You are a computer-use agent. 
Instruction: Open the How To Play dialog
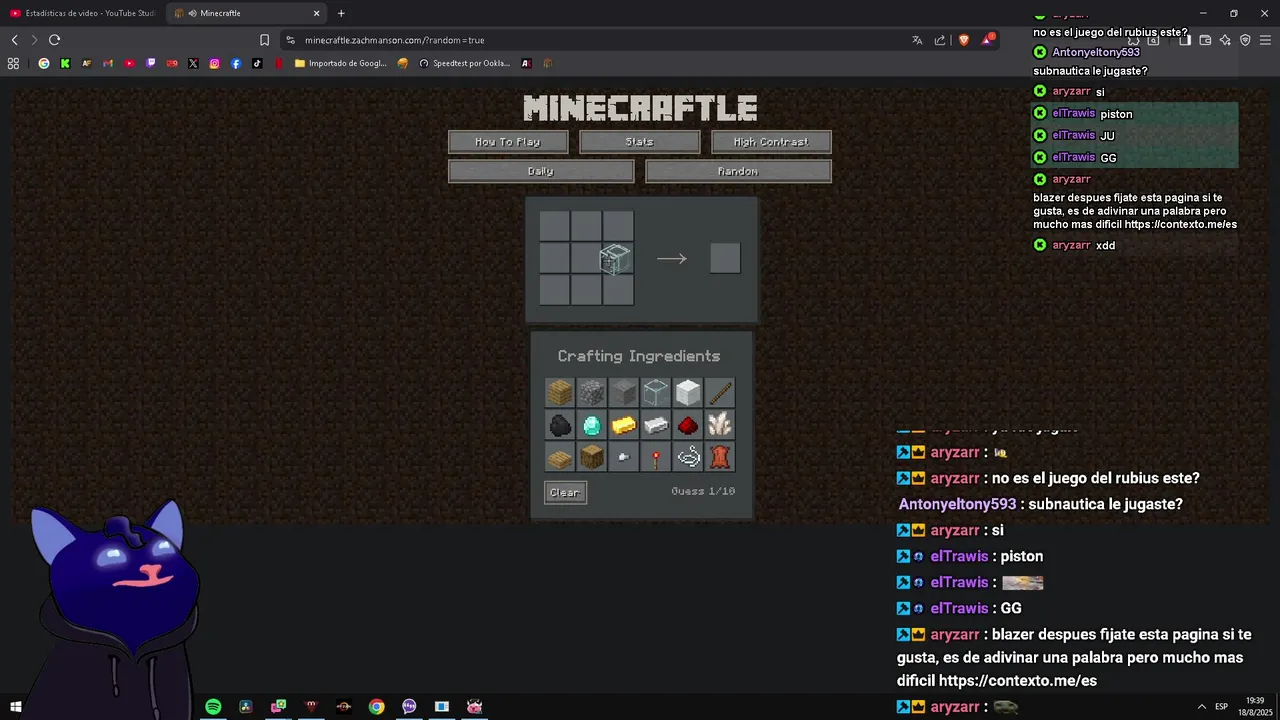pyautogui.click(x=508, y=142)
